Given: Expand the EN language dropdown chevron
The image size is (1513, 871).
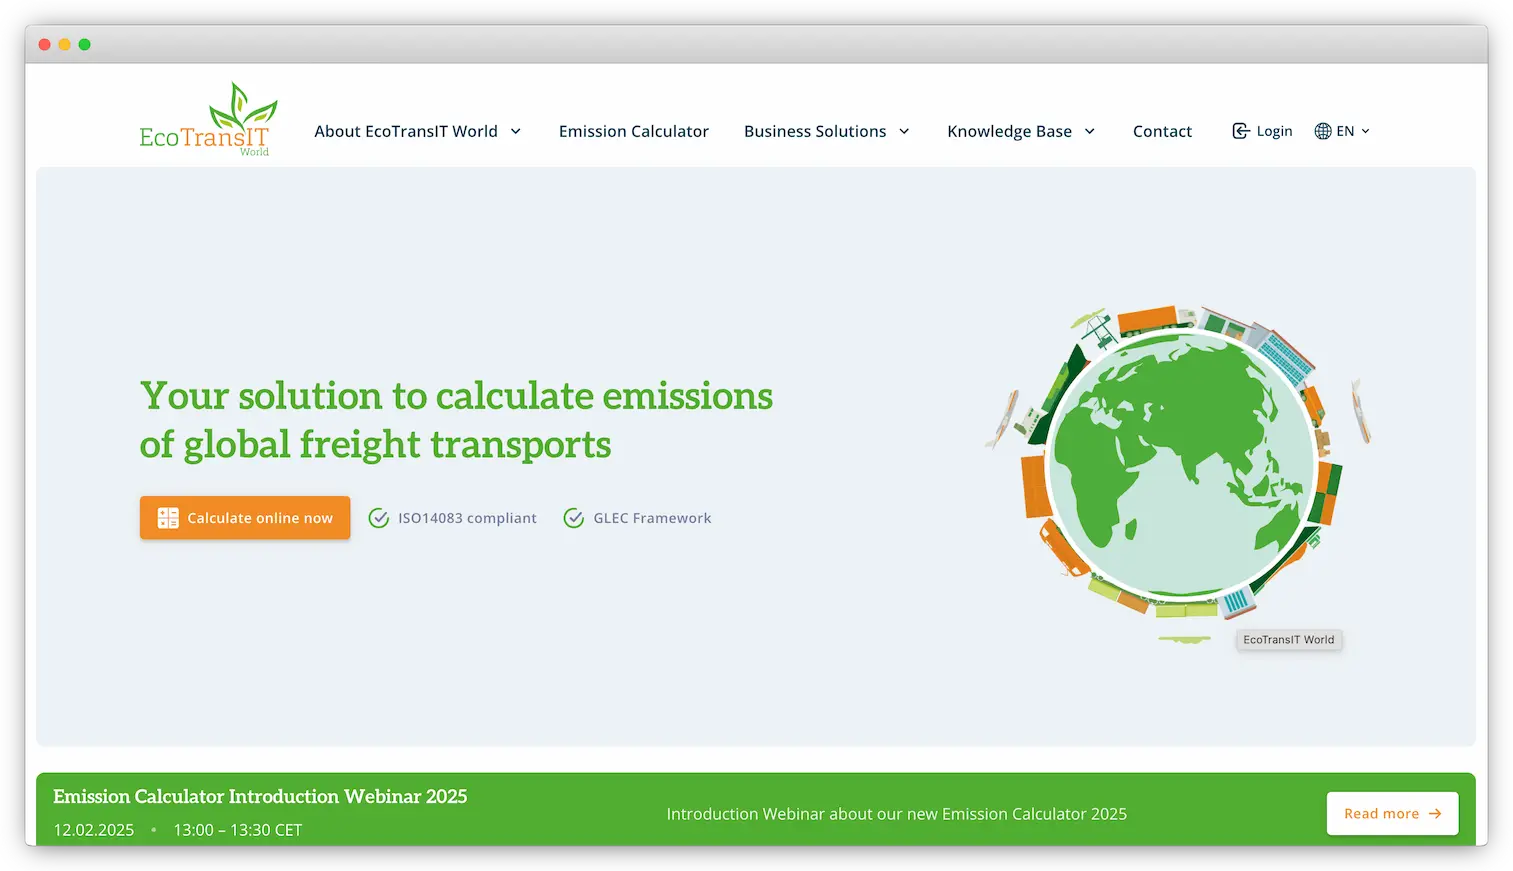Looking at the screenshot, I should [1366, 131].
